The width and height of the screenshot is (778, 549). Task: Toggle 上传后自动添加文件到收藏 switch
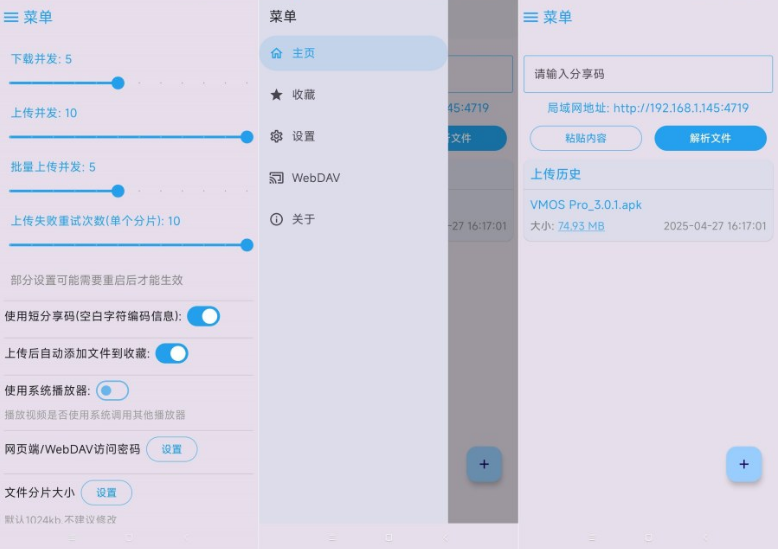click(172, 353)
